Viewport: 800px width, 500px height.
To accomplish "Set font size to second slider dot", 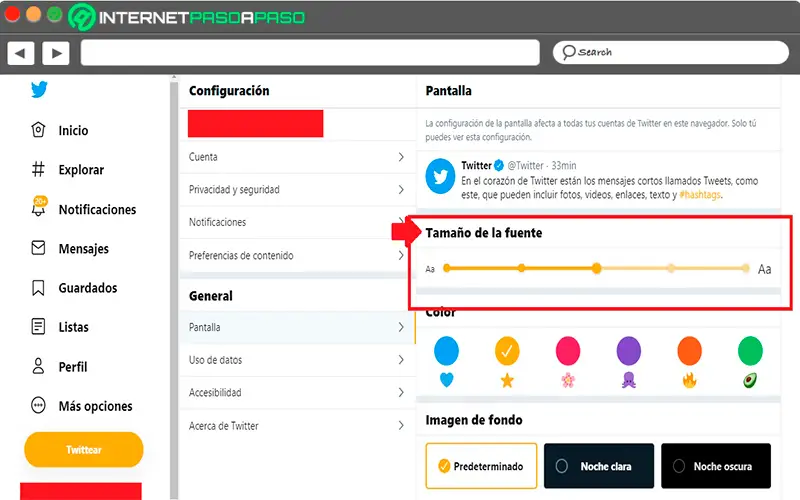I will pos(521,268).
